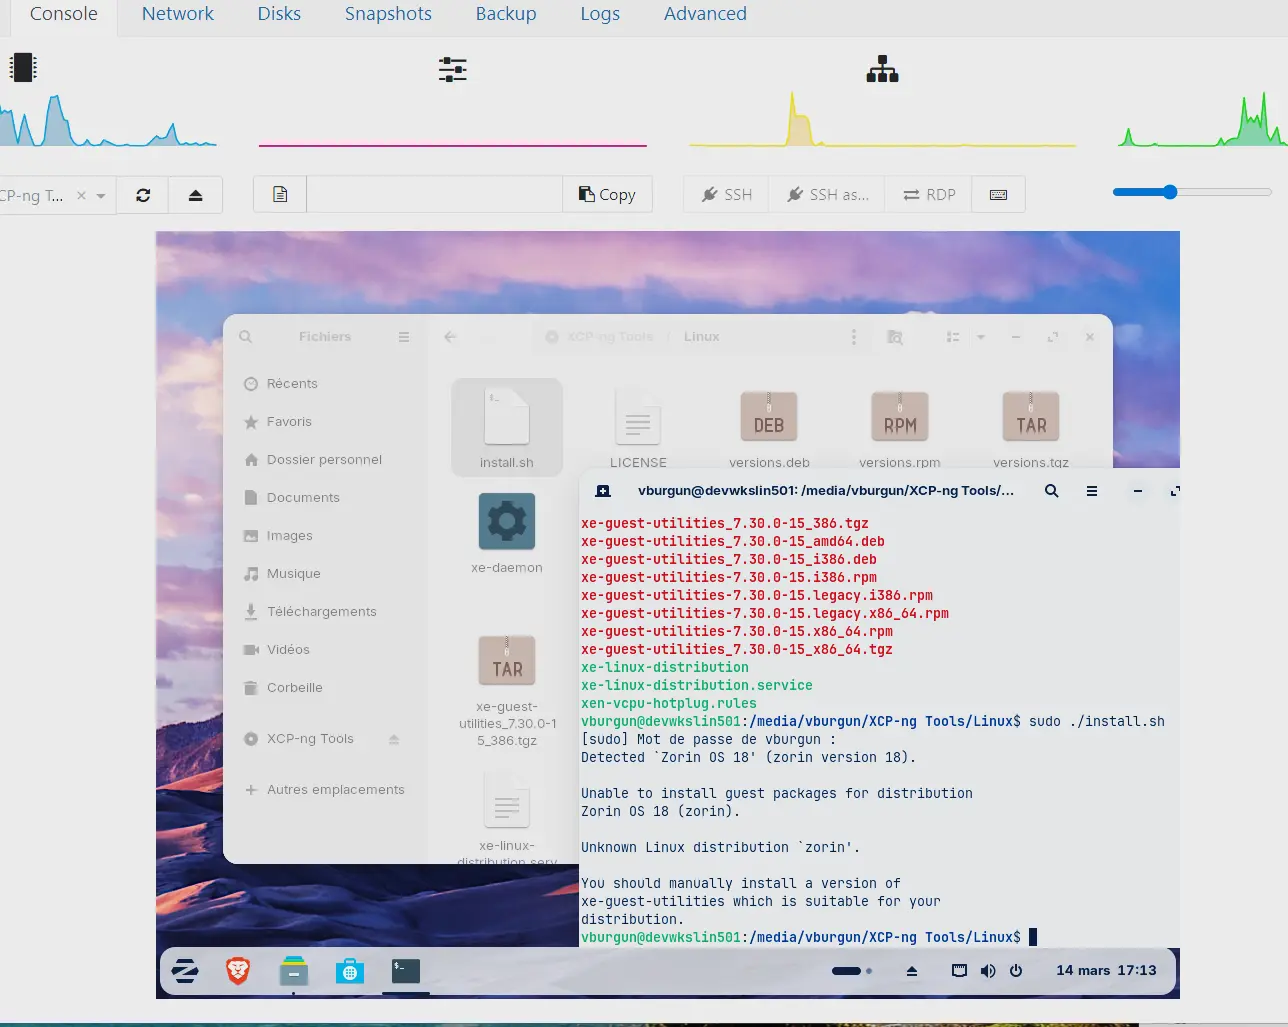Open the Software store taskbar icon
Image resolution: width=1288 pixels, height=1027 pixels.
click(350, 971)
